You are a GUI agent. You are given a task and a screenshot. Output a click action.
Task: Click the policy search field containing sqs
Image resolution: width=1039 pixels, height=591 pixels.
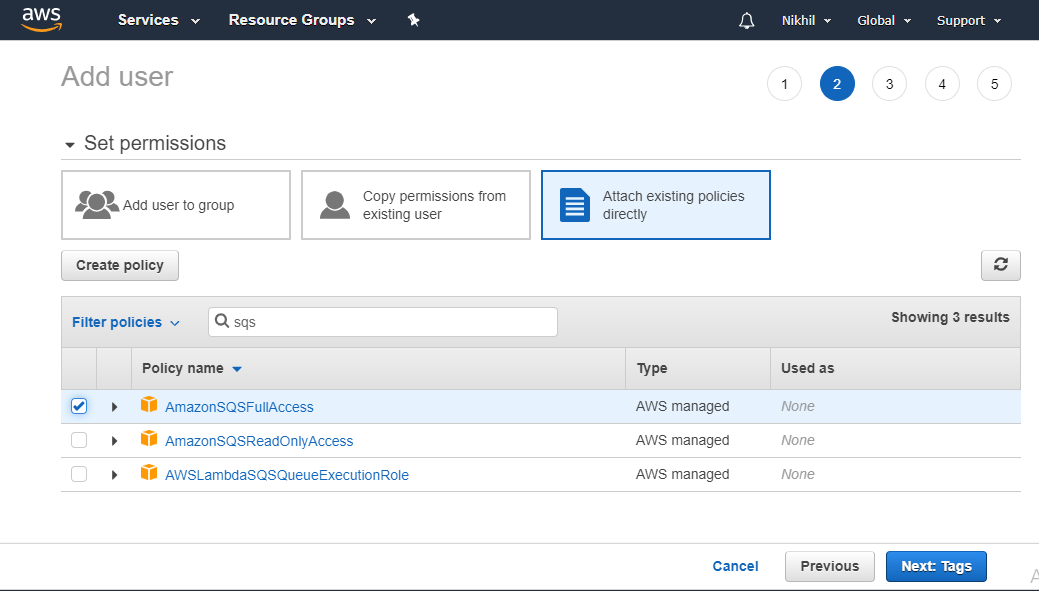click(x=382, y=321)
